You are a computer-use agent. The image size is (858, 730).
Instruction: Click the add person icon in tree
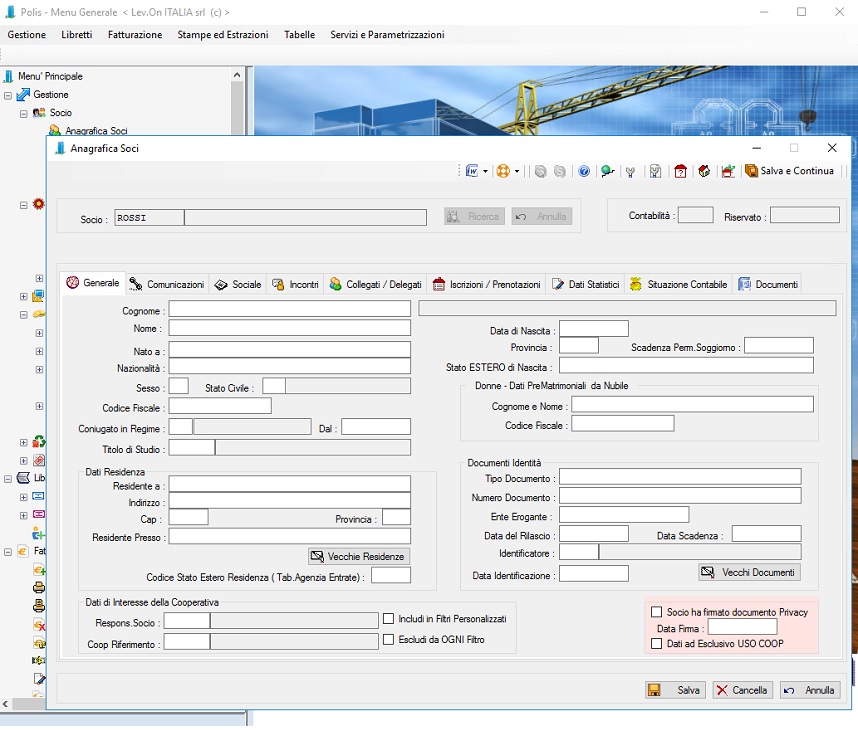(39, 534)
